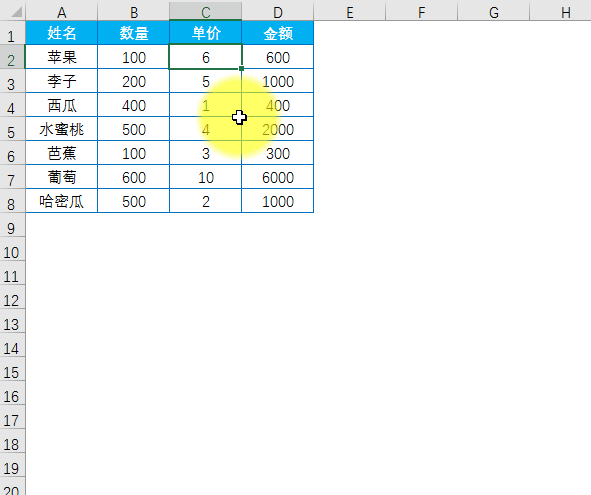Select the 苹果 cell
Screen dimensions: 591x495
click(61, 57)
